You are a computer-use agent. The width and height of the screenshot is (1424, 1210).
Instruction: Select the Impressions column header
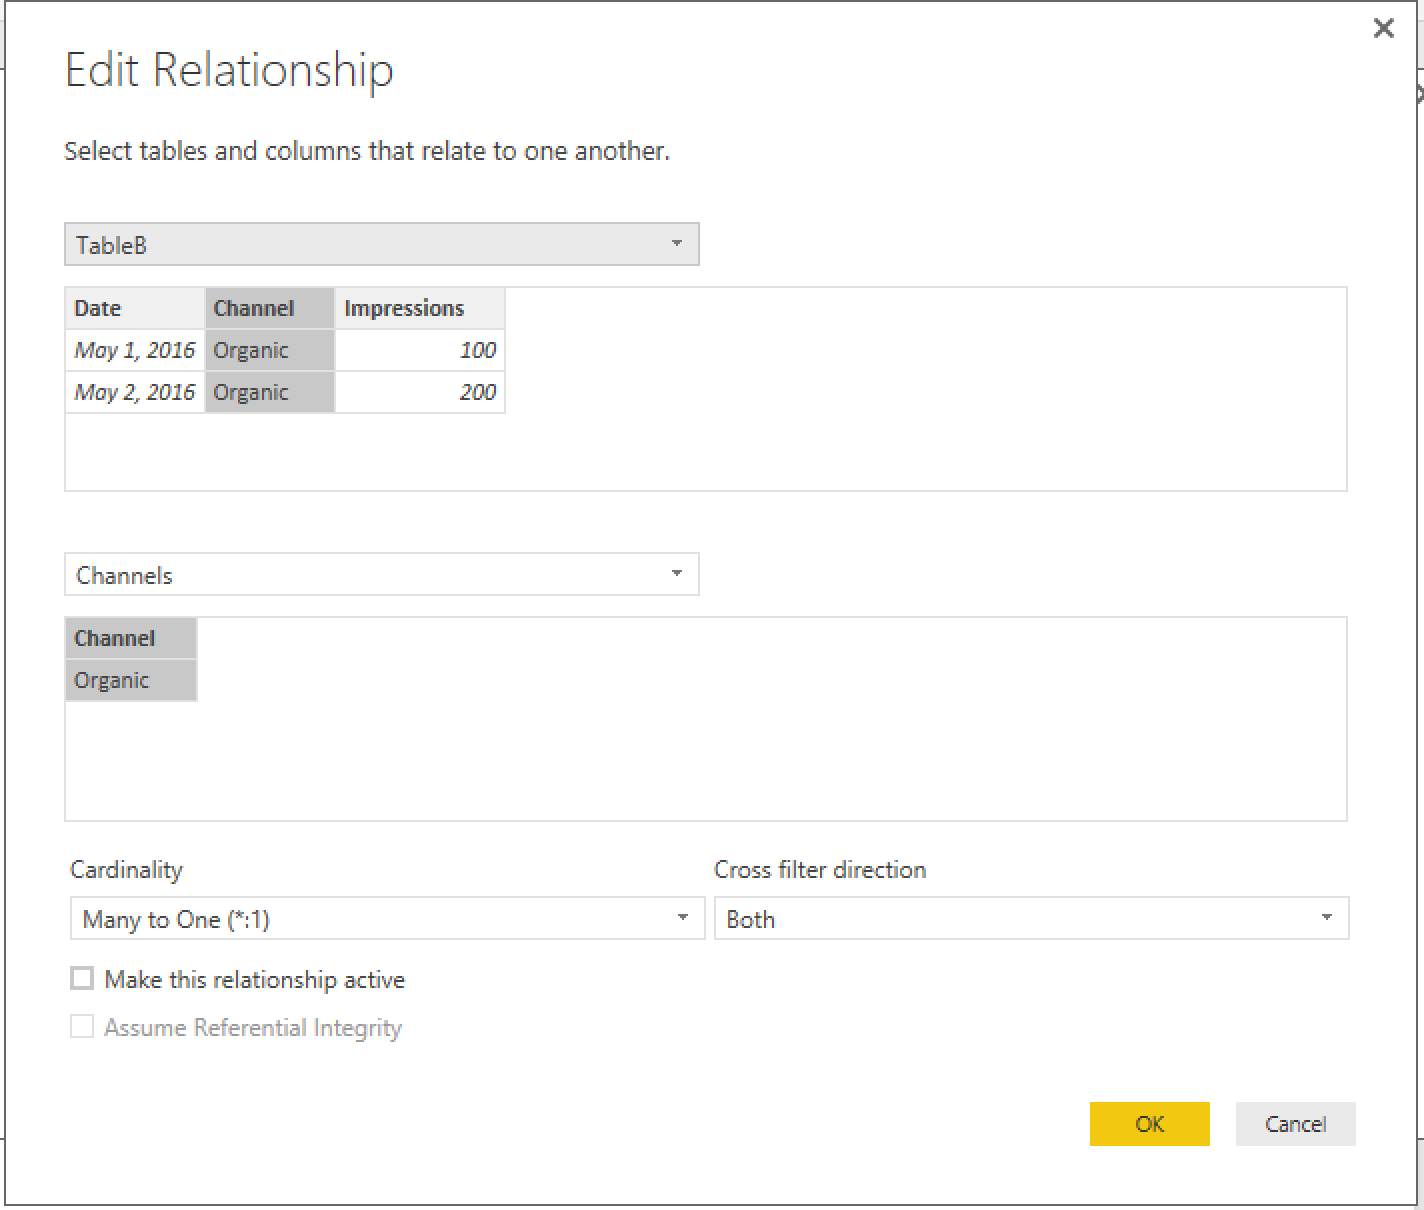click(420, 309)
